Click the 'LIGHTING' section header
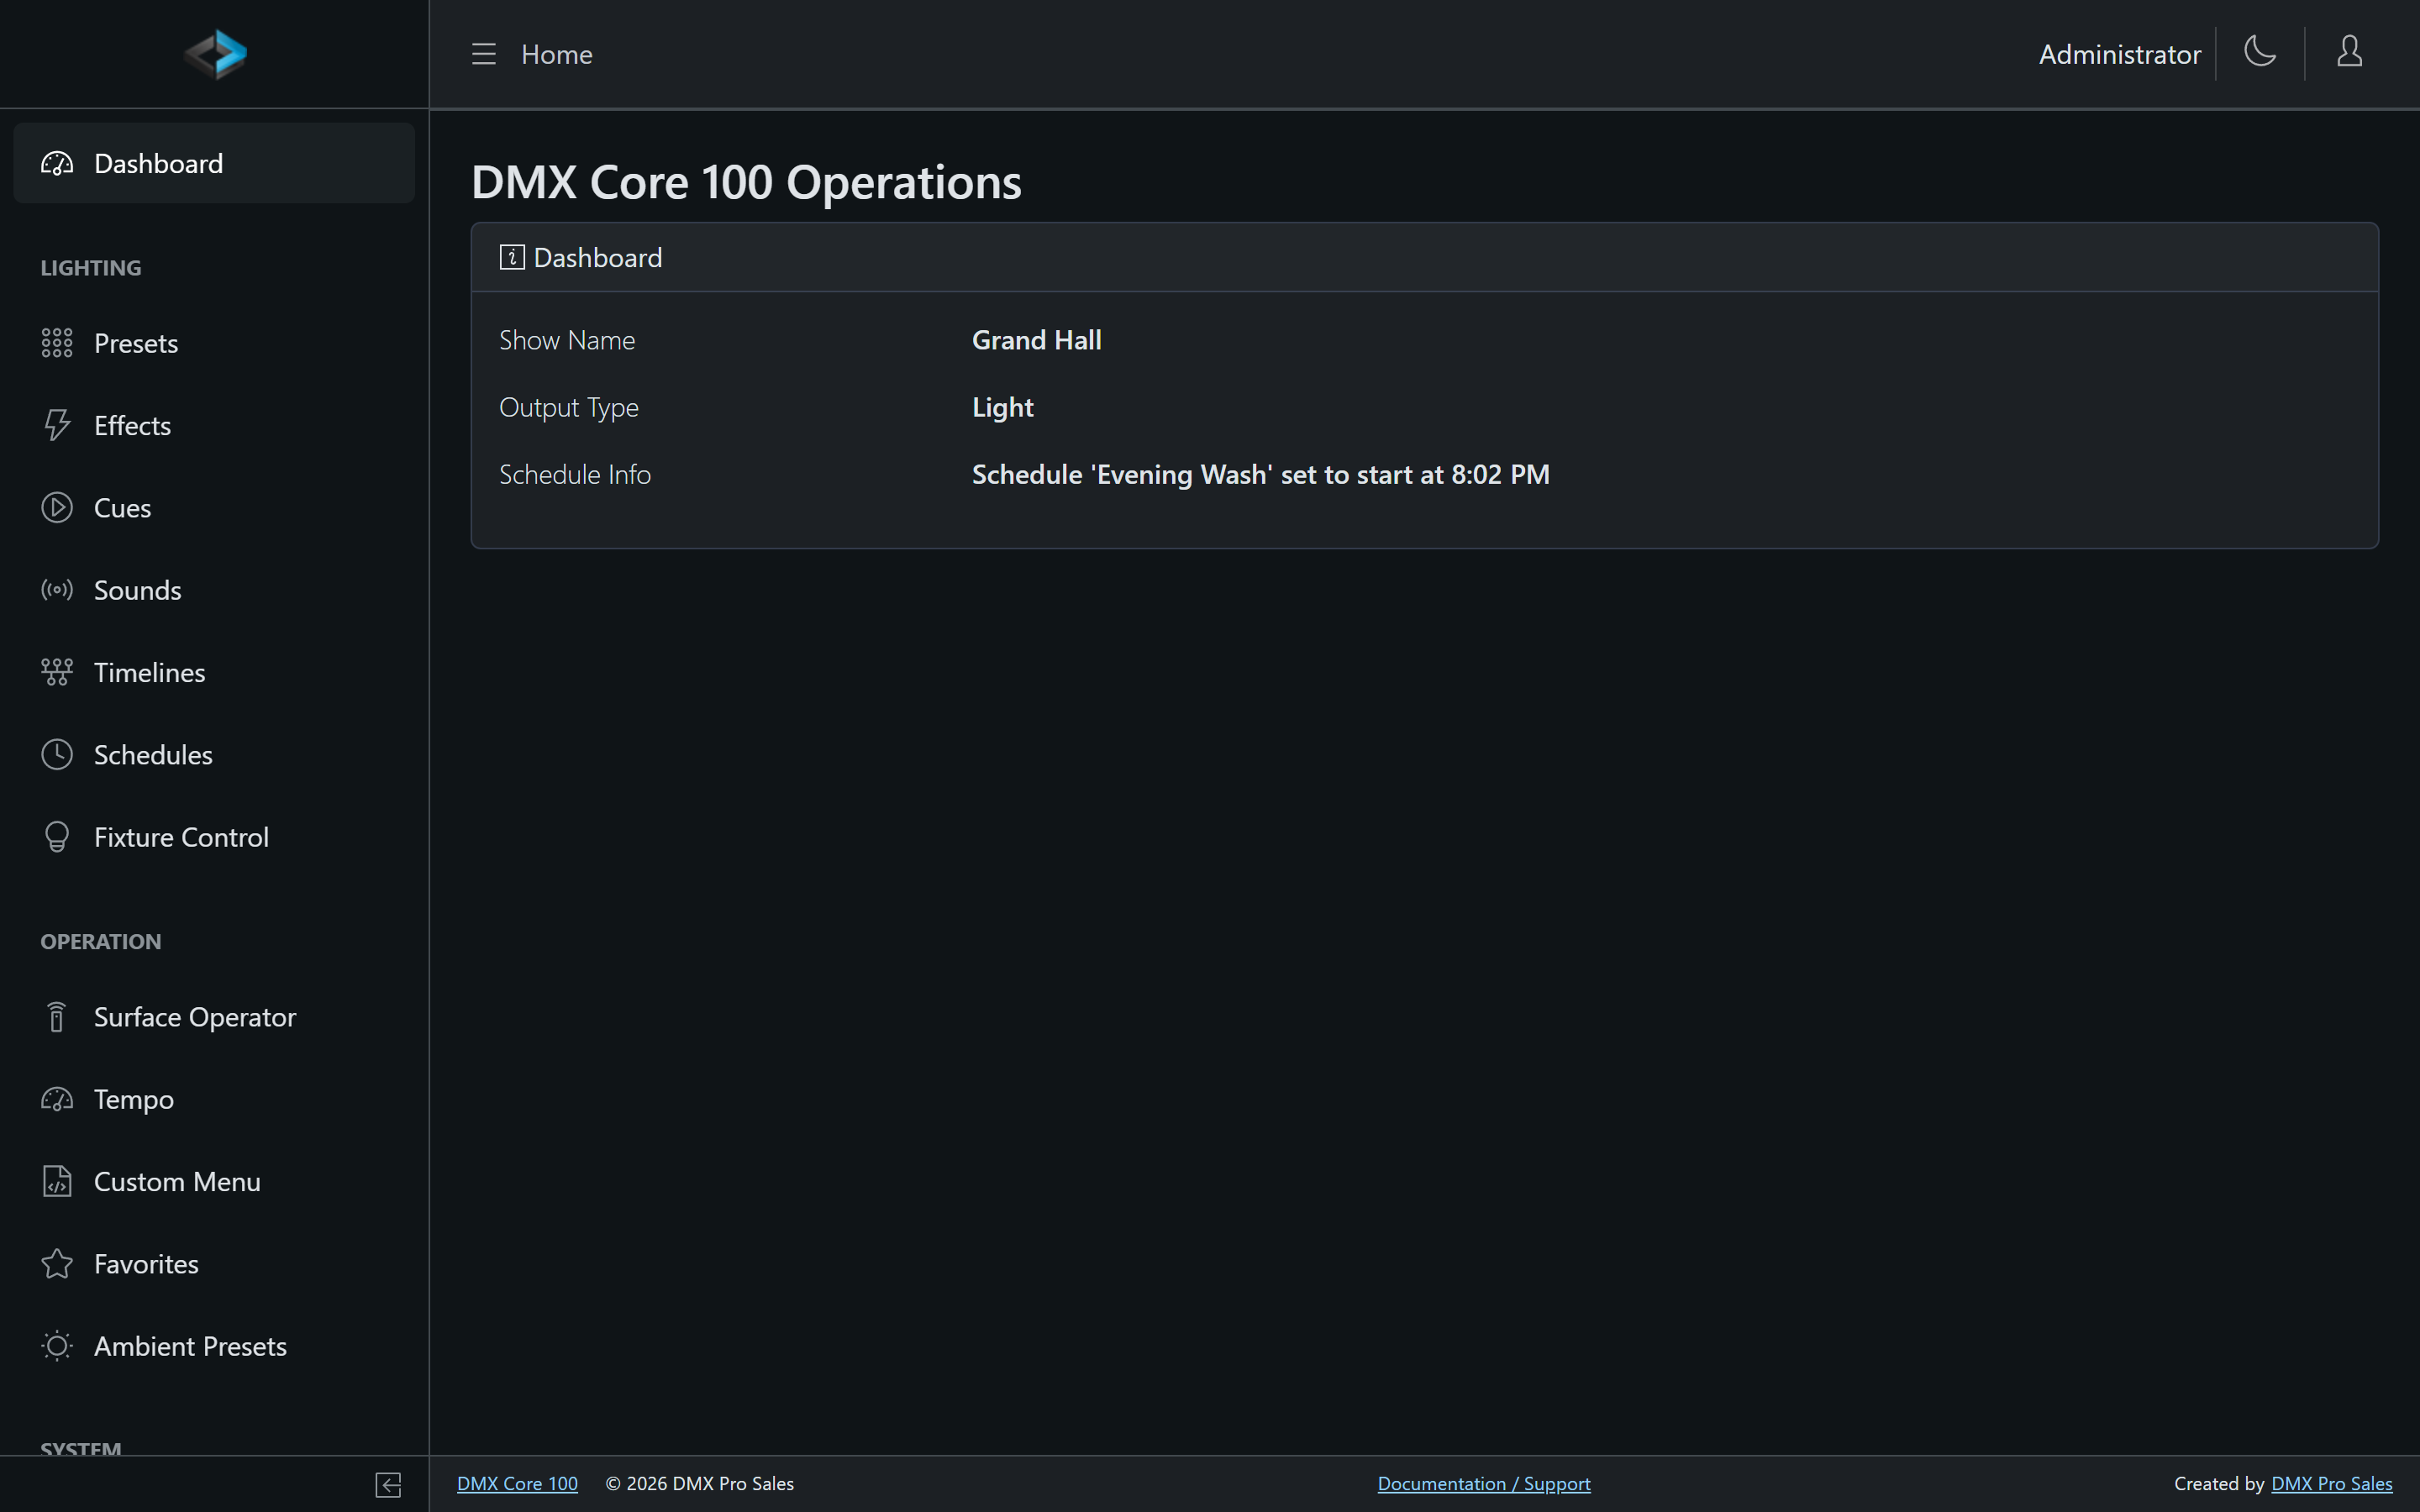Screen dimensions: 2420x1512 tap(91, 268)
